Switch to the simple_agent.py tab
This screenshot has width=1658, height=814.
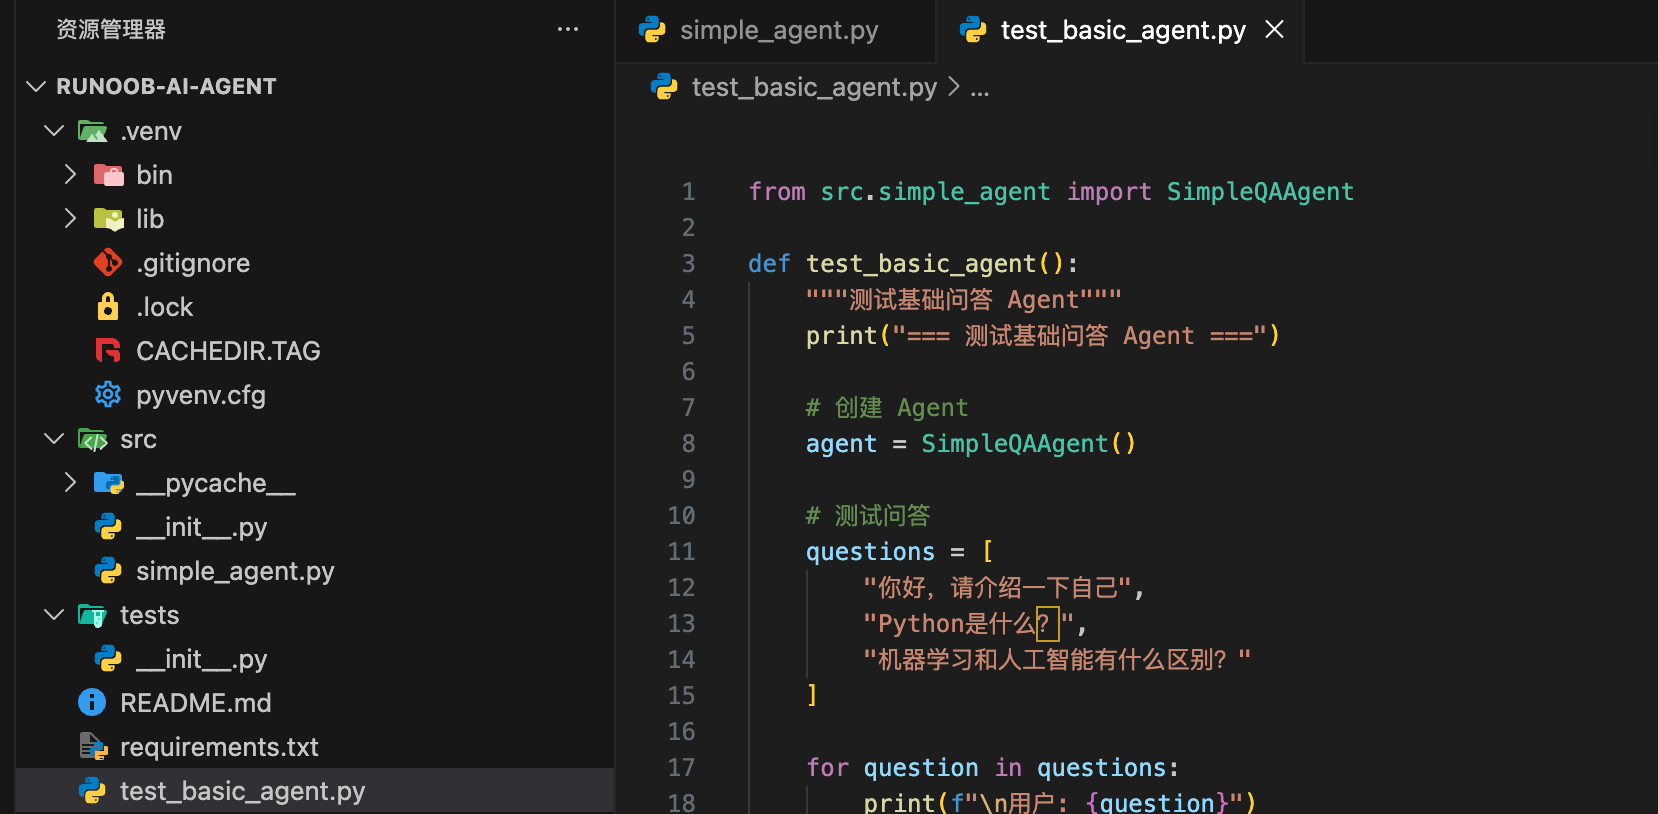778,30
